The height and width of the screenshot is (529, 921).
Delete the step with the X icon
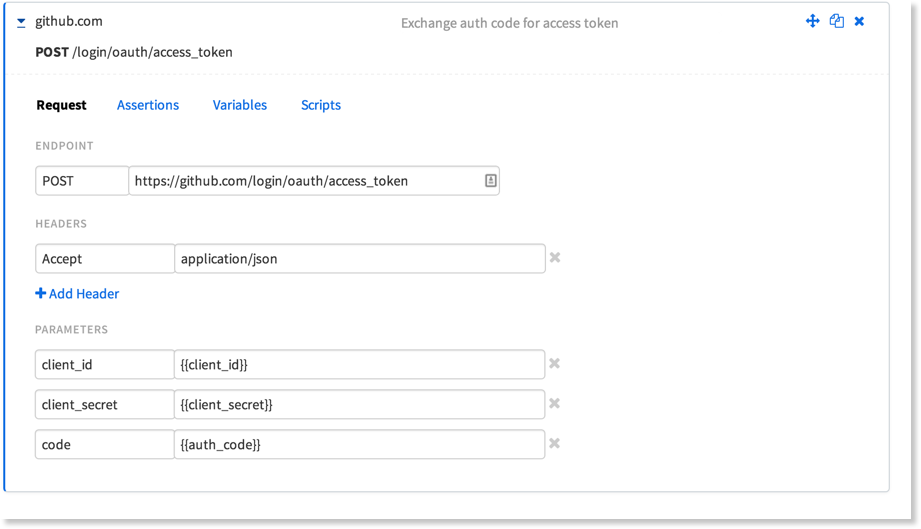pyautogui.click(x=859, y=21)
